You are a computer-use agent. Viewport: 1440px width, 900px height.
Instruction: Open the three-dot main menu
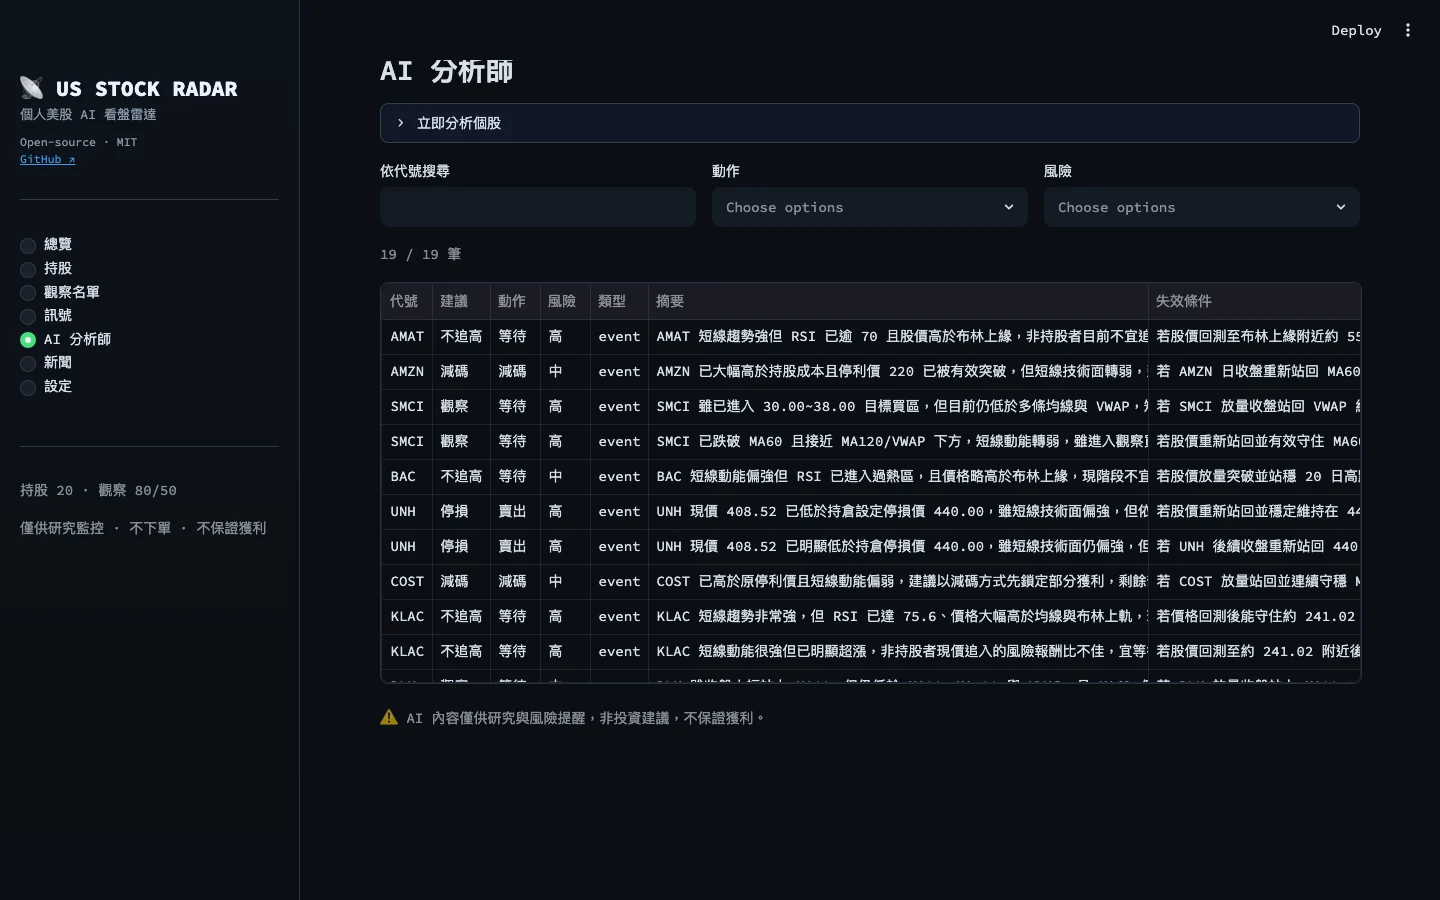point(1408,30)
